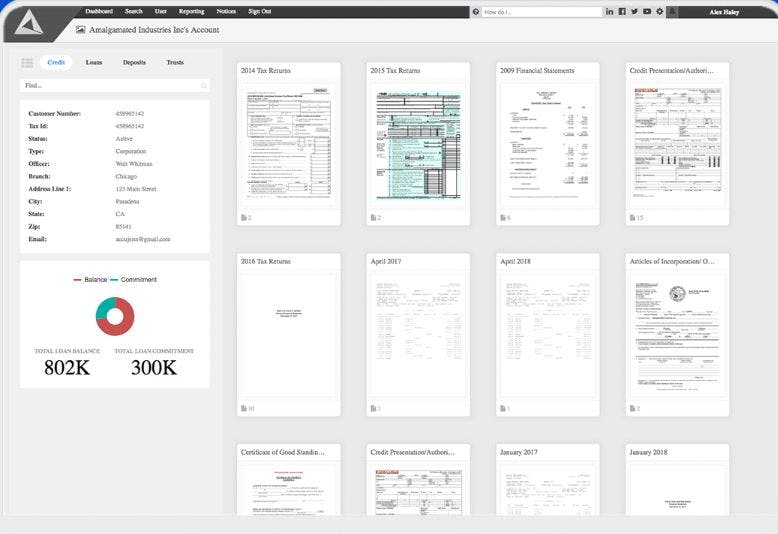The image size is (778, 534).
Task: Open the Reporting menu
Action: [x=191, y=11]
